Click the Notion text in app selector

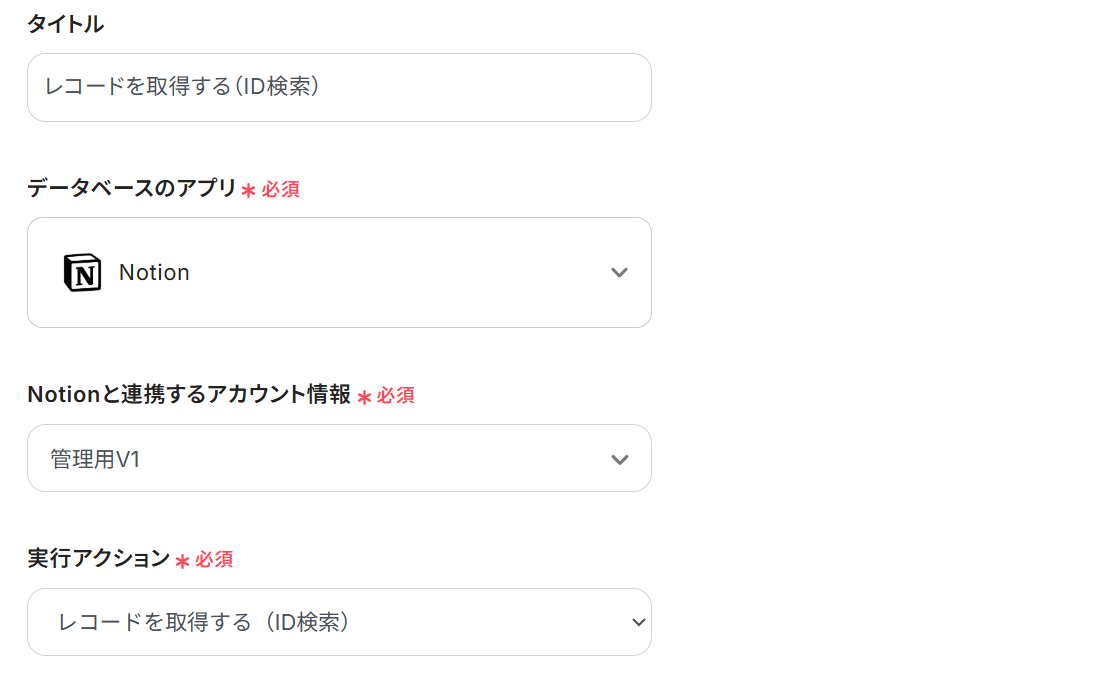pos(154,272)
